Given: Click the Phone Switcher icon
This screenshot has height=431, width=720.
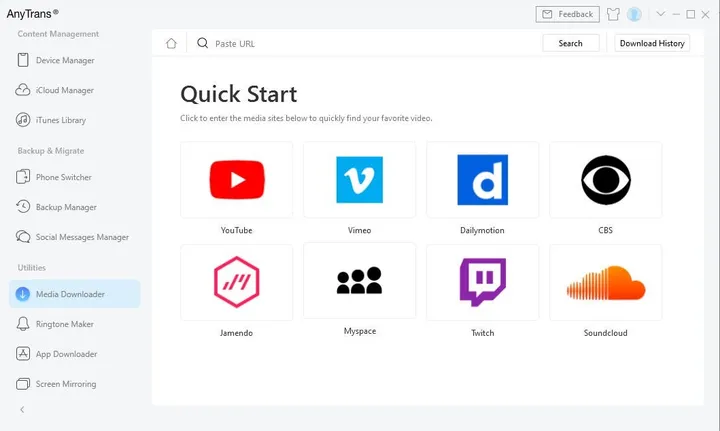Looking at the screenshot, I should click(23, 177).
